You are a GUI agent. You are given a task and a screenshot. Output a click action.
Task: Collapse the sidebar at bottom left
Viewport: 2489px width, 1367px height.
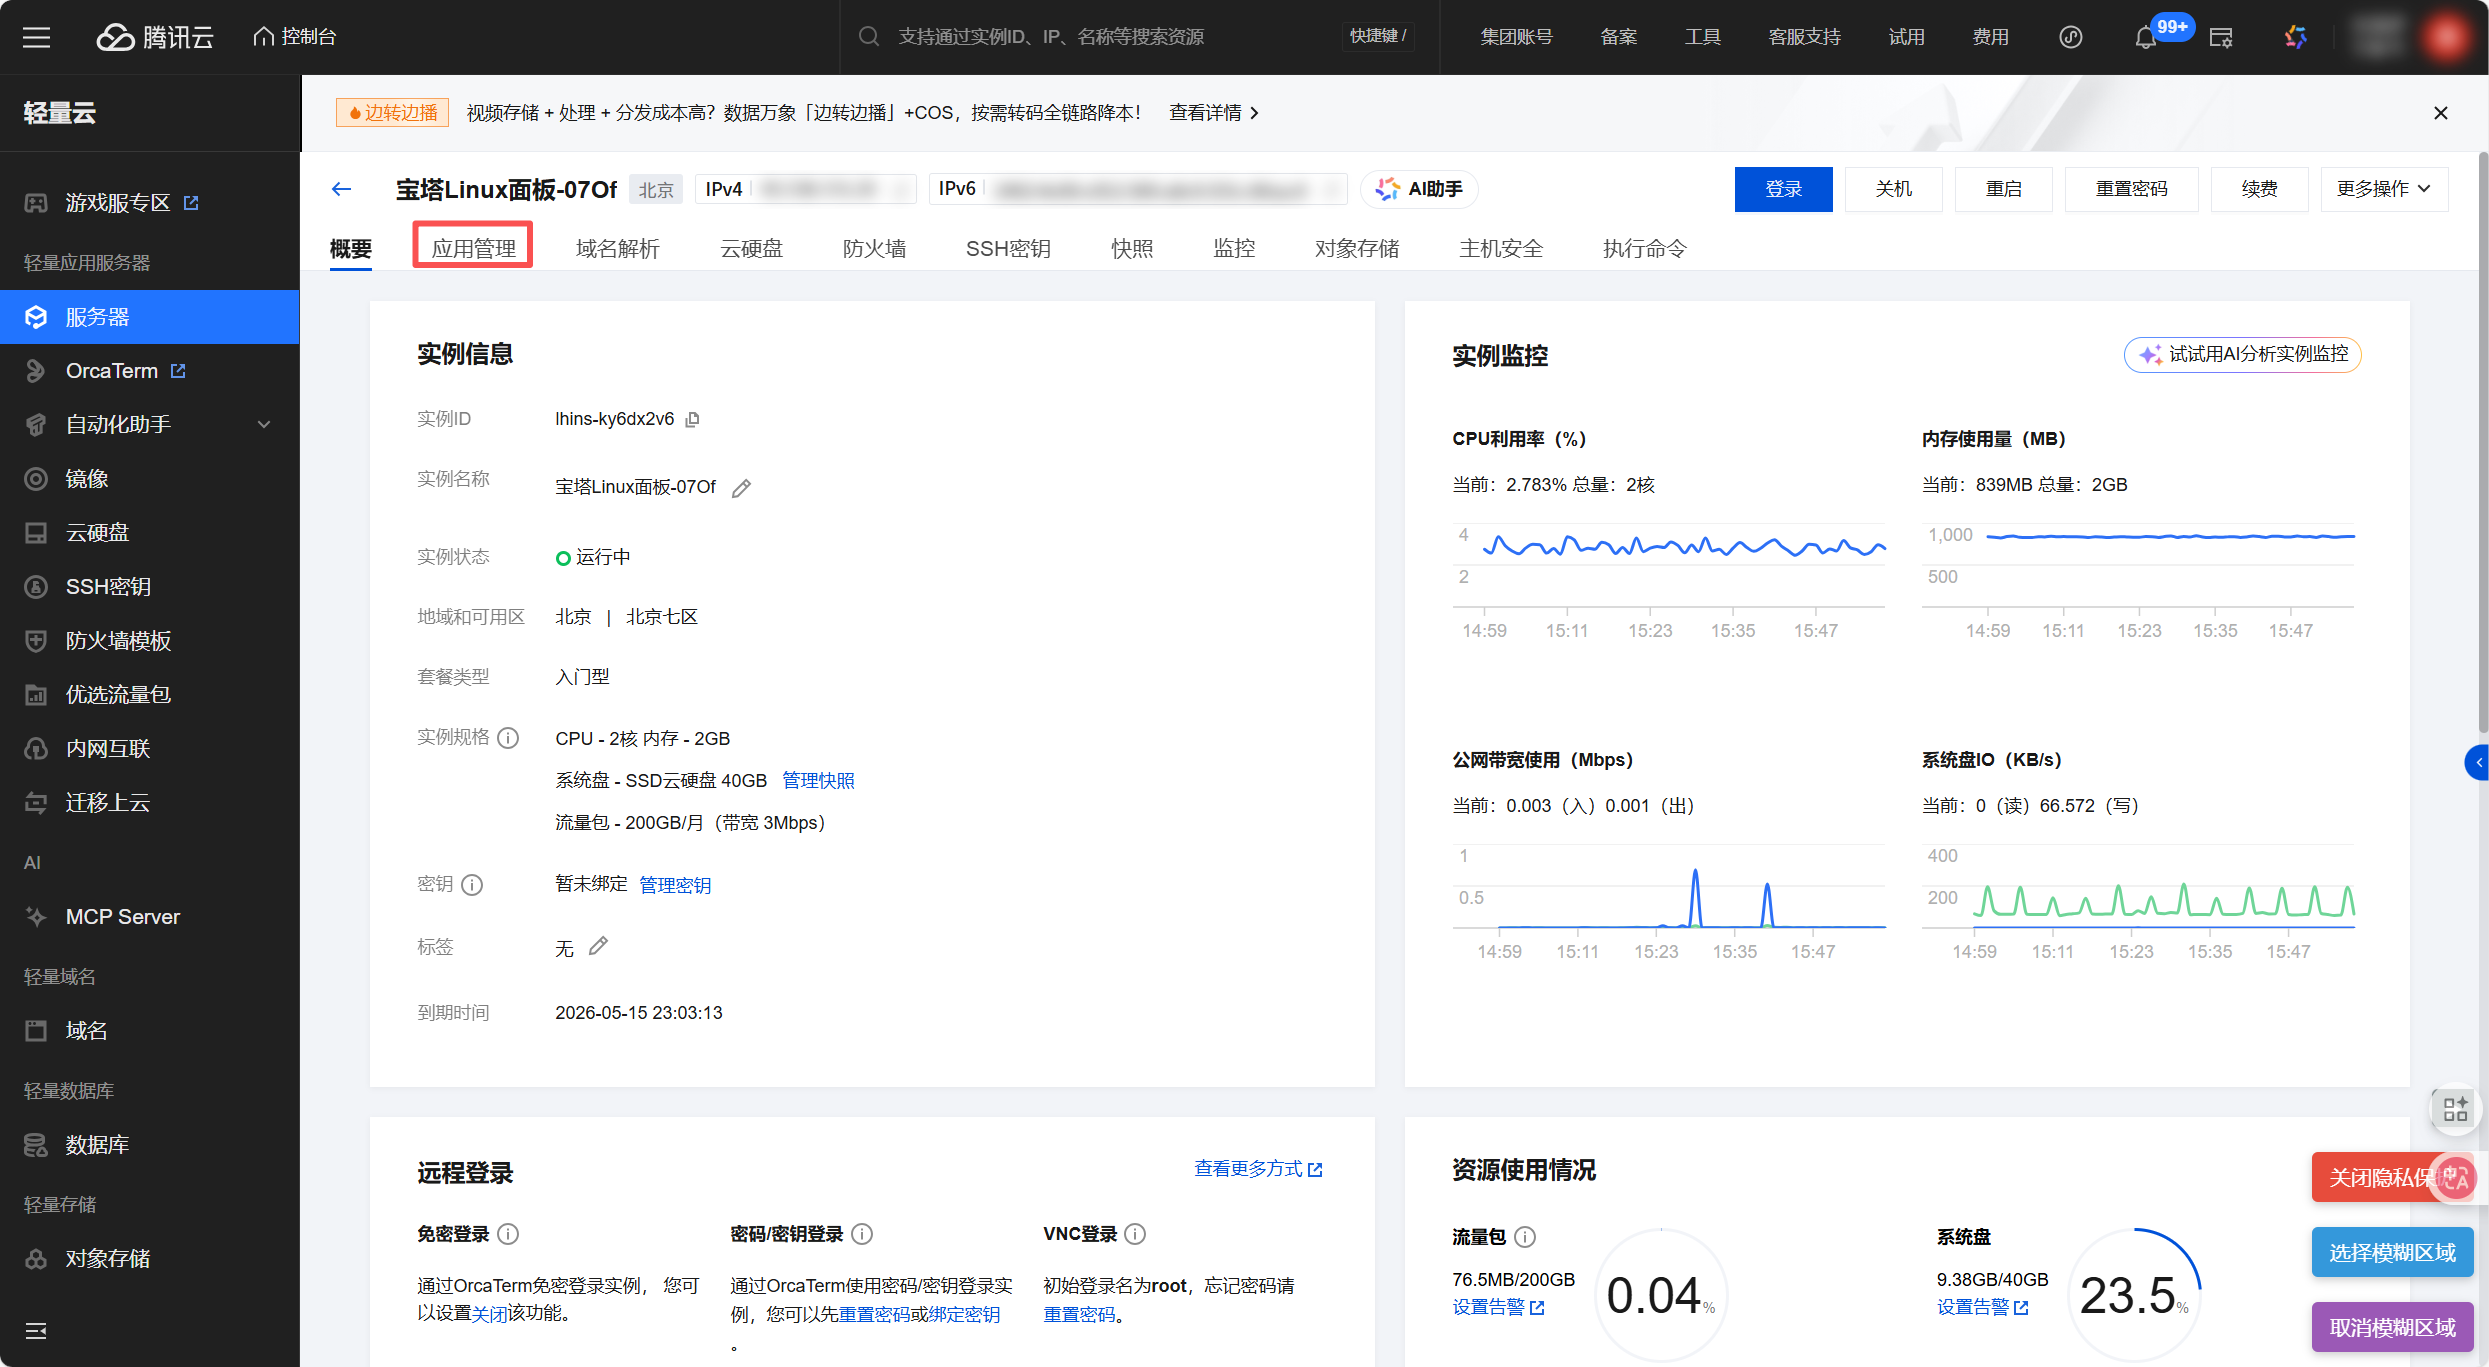[x=36, y=1330]
